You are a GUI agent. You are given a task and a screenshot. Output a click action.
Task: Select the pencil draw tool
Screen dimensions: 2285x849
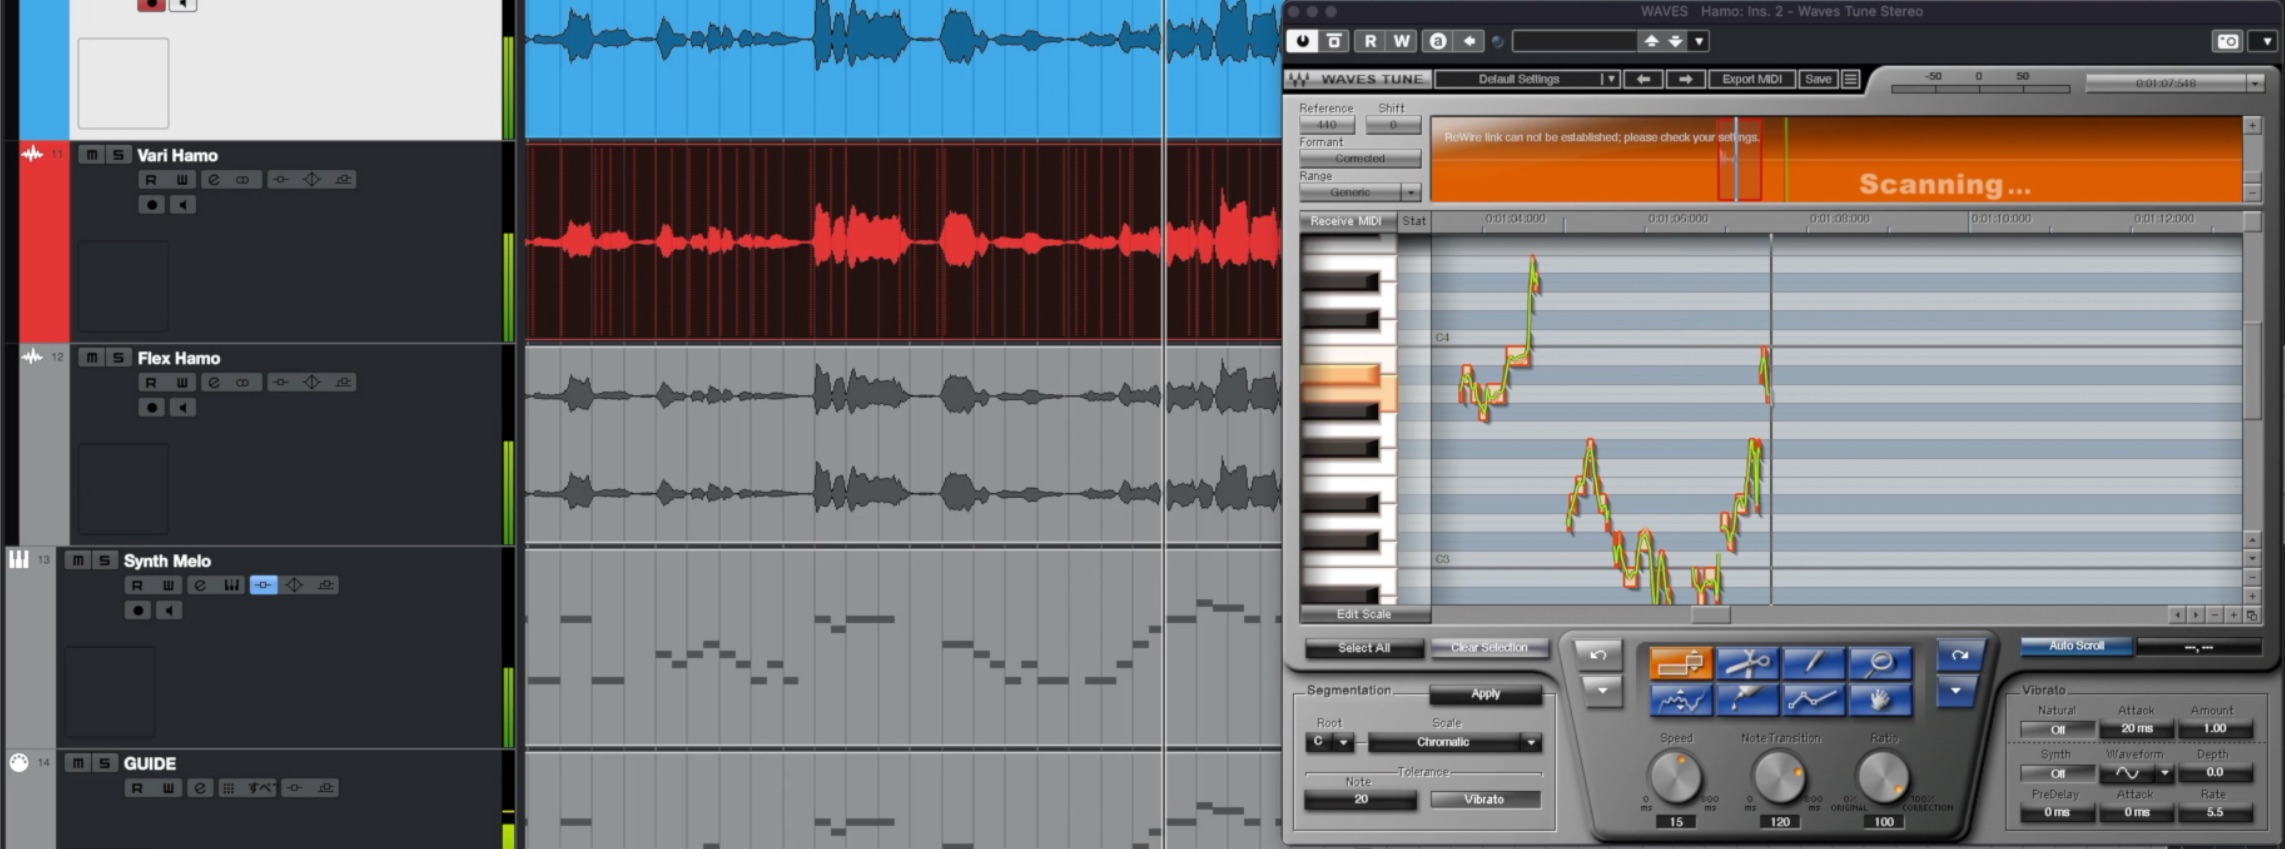pos(1813,663)
